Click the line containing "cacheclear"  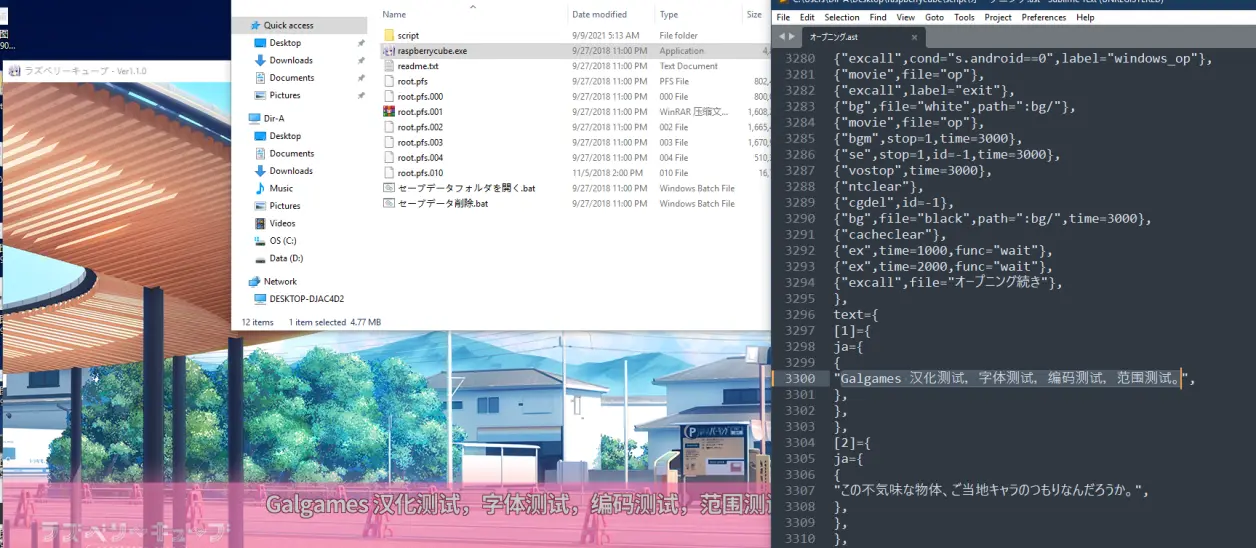pyautogui.click(x=889, y=235)
